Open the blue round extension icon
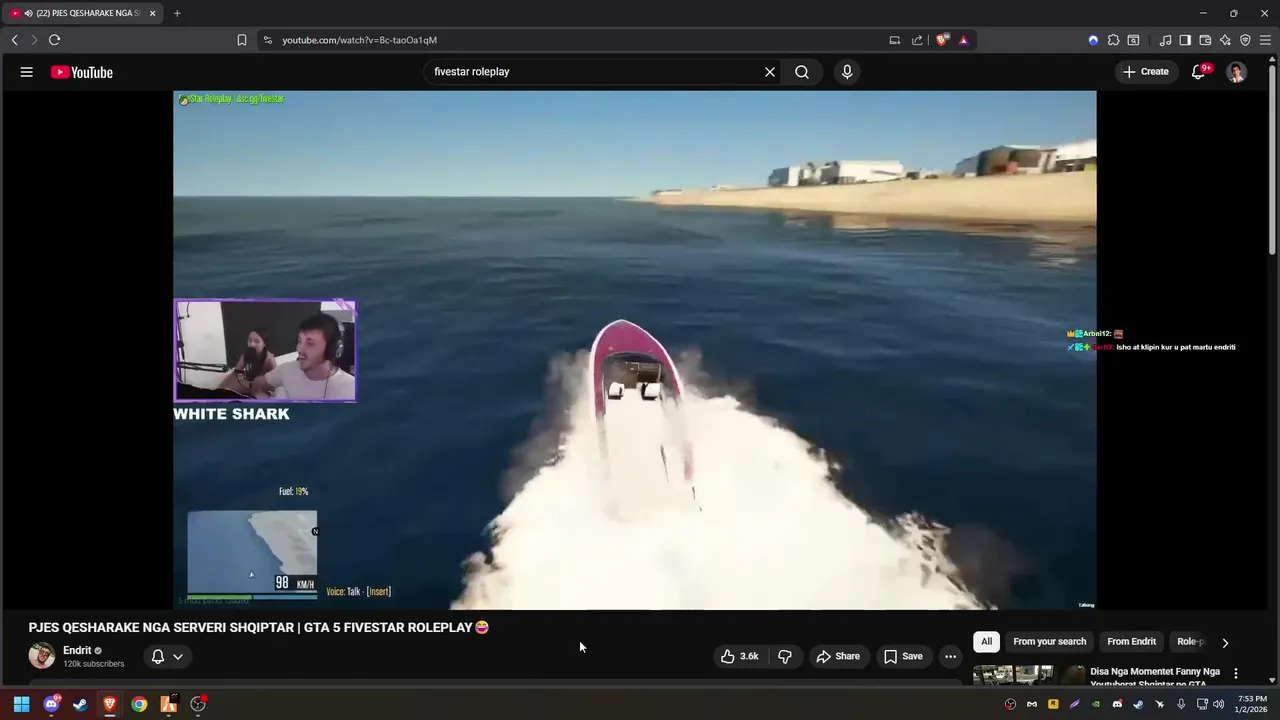This screenshot has height=720, width=1280. click(x=1093, y=40)
